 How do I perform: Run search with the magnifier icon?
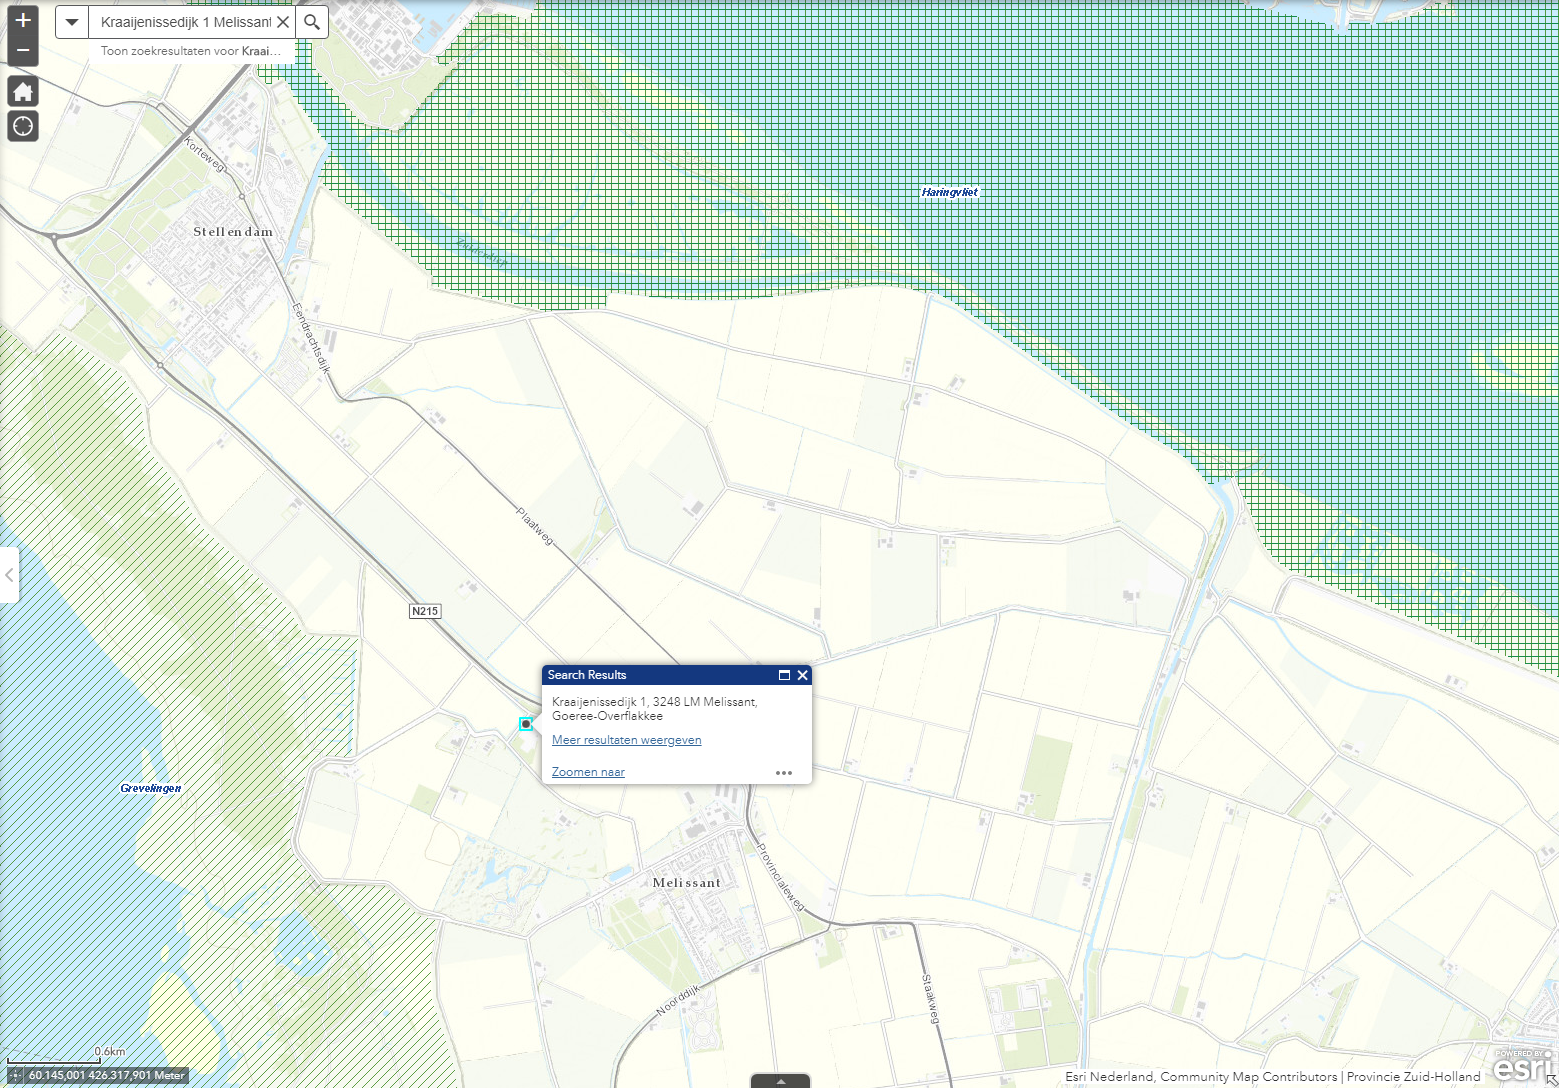point(312,22)
